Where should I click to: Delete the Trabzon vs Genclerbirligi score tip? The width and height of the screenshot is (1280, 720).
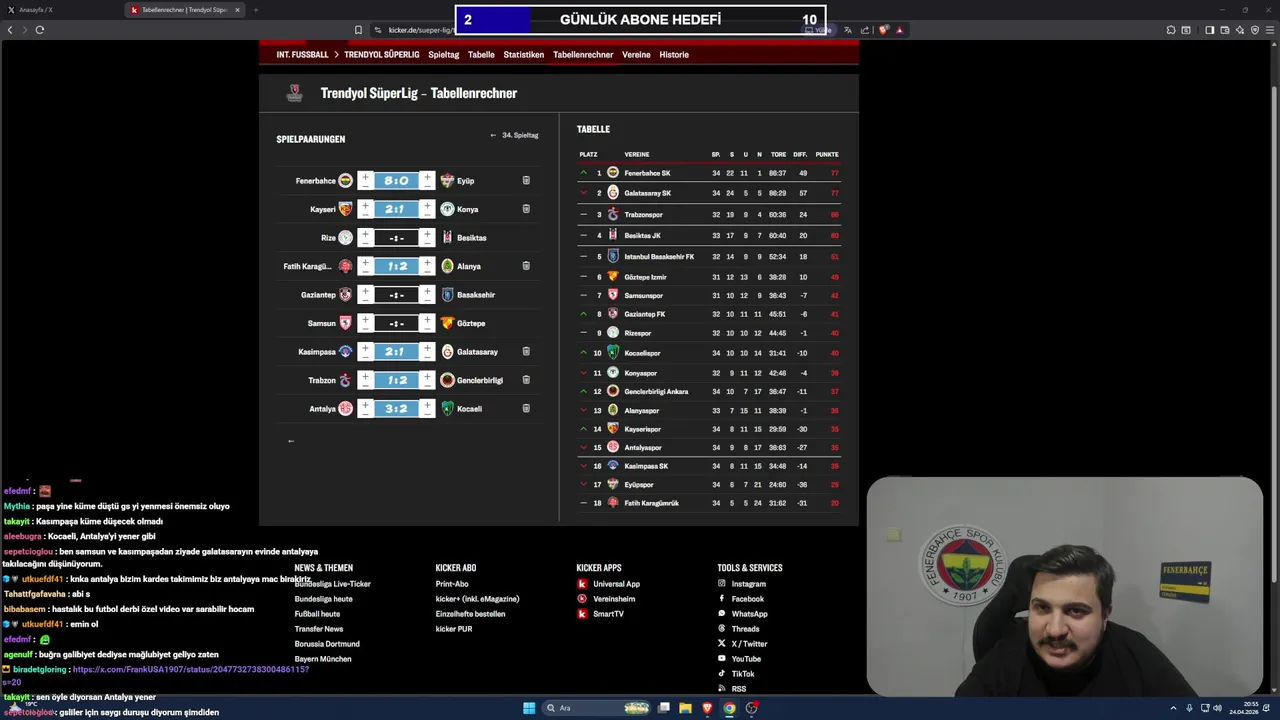526,380
